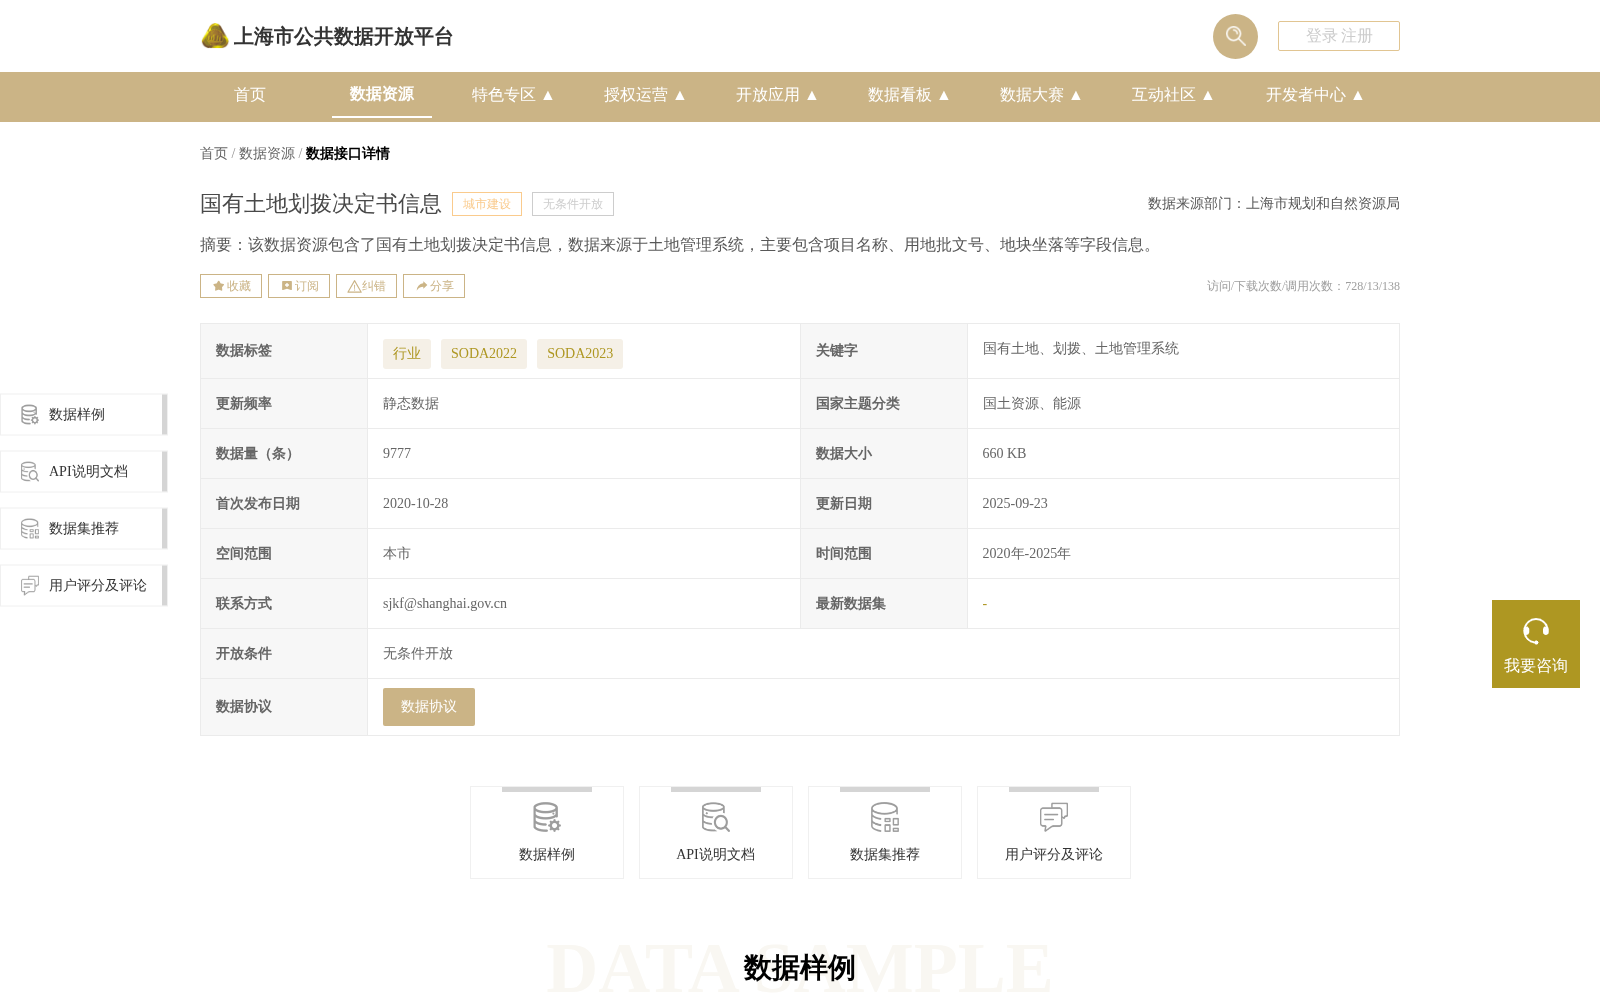Click the 数据样例 card icon at bottom

coord(547,817)
